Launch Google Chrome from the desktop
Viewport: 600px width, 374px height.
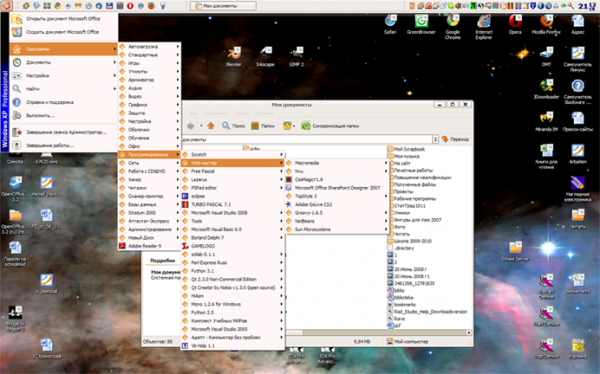click(x=453, y=27)
